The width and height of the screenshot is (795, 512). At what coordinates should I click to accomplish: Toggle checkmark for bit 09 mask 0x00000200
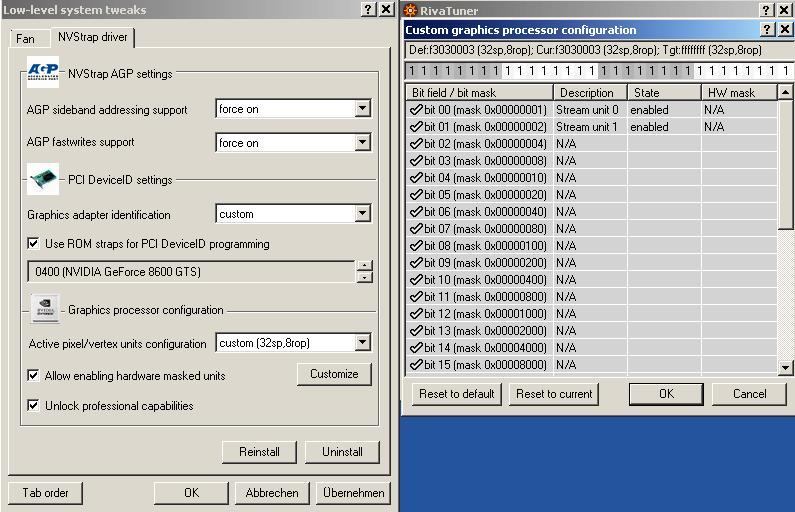[x=416, y=263]
